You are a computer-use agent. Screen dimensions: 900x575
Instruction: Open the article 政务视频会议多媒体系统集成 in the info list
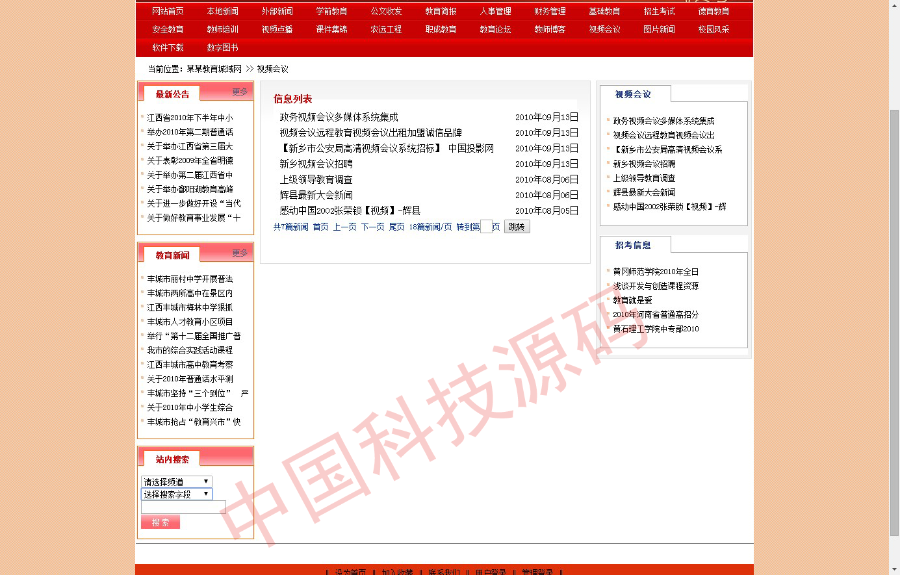click(338, 117)
